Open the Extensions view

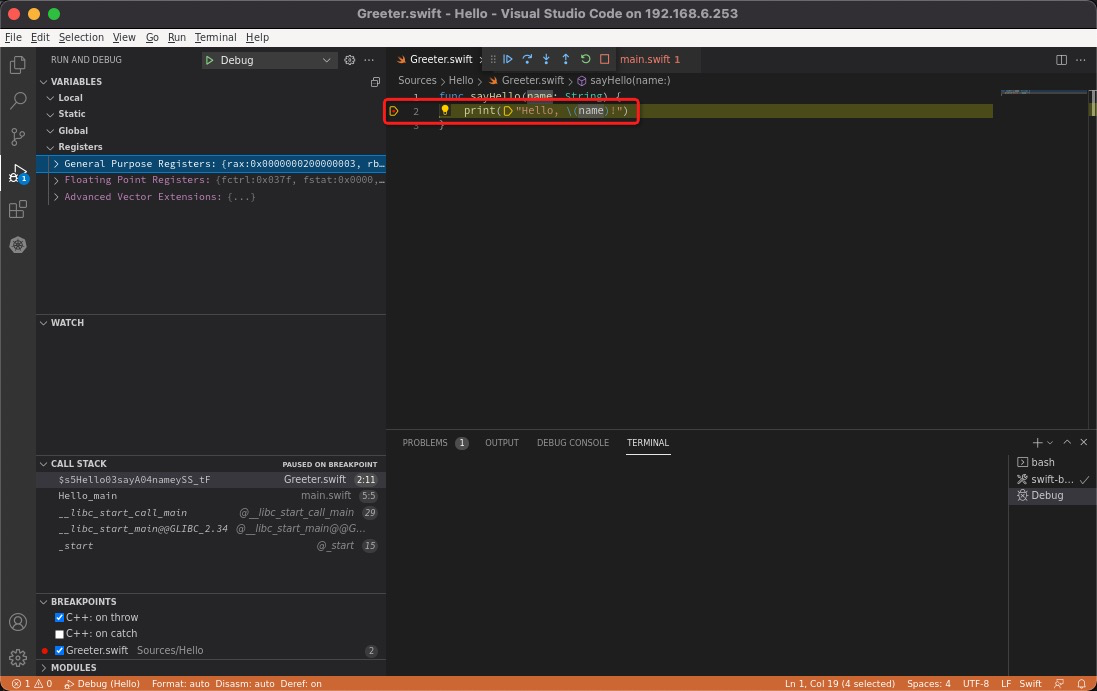pos(18,209)
